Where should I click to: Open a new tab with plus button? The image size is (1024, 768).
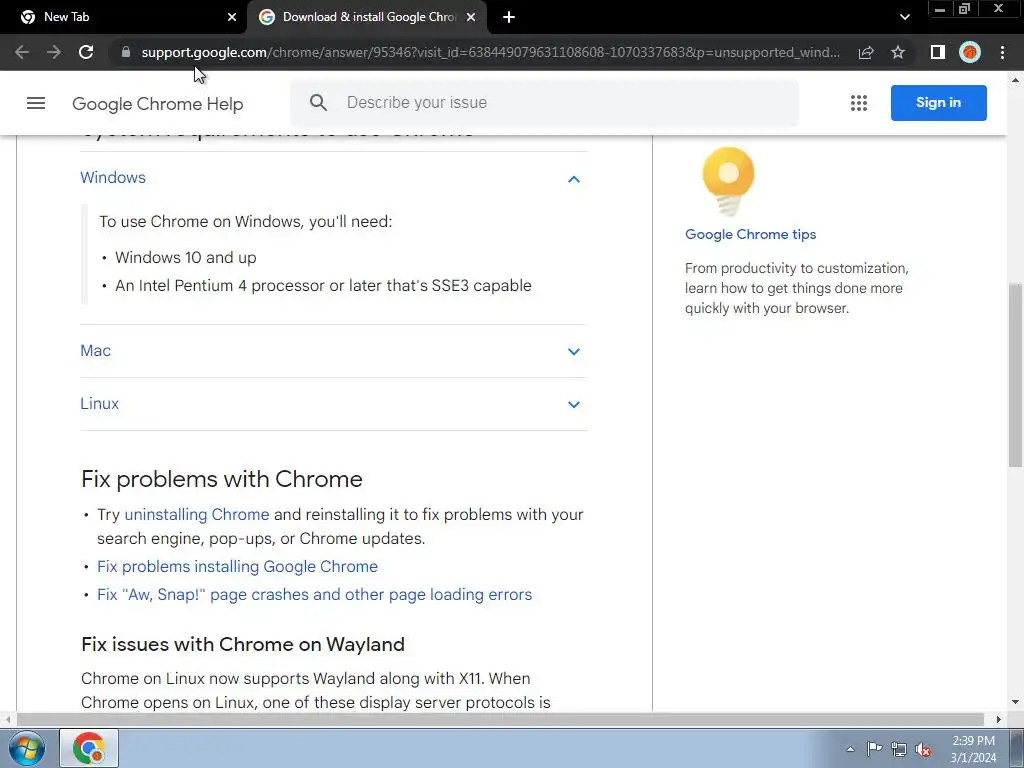click(509, 17)
